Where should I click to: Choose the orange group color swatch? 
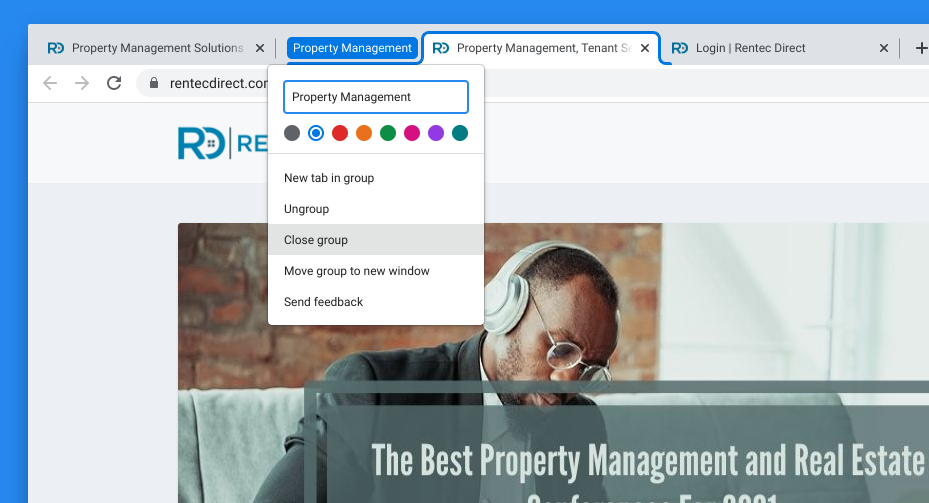coord(364,133)
